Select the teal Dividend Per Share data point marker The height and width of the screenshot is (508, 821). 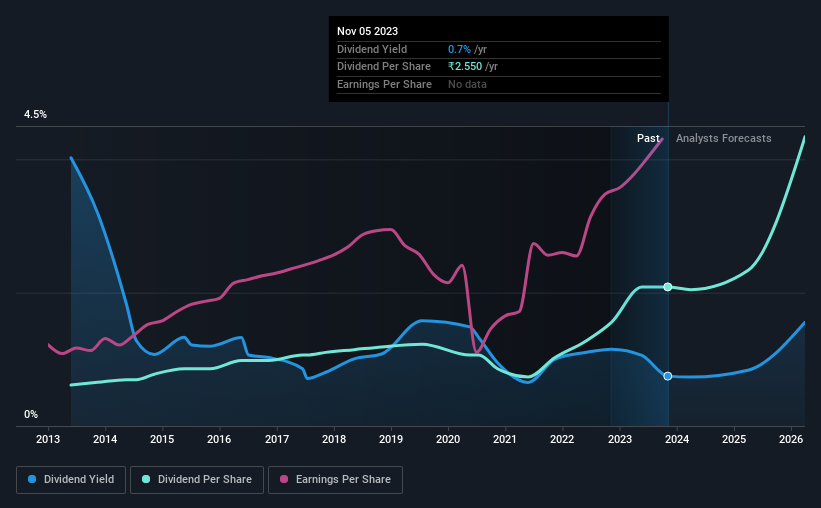click(x=668, y=286)
